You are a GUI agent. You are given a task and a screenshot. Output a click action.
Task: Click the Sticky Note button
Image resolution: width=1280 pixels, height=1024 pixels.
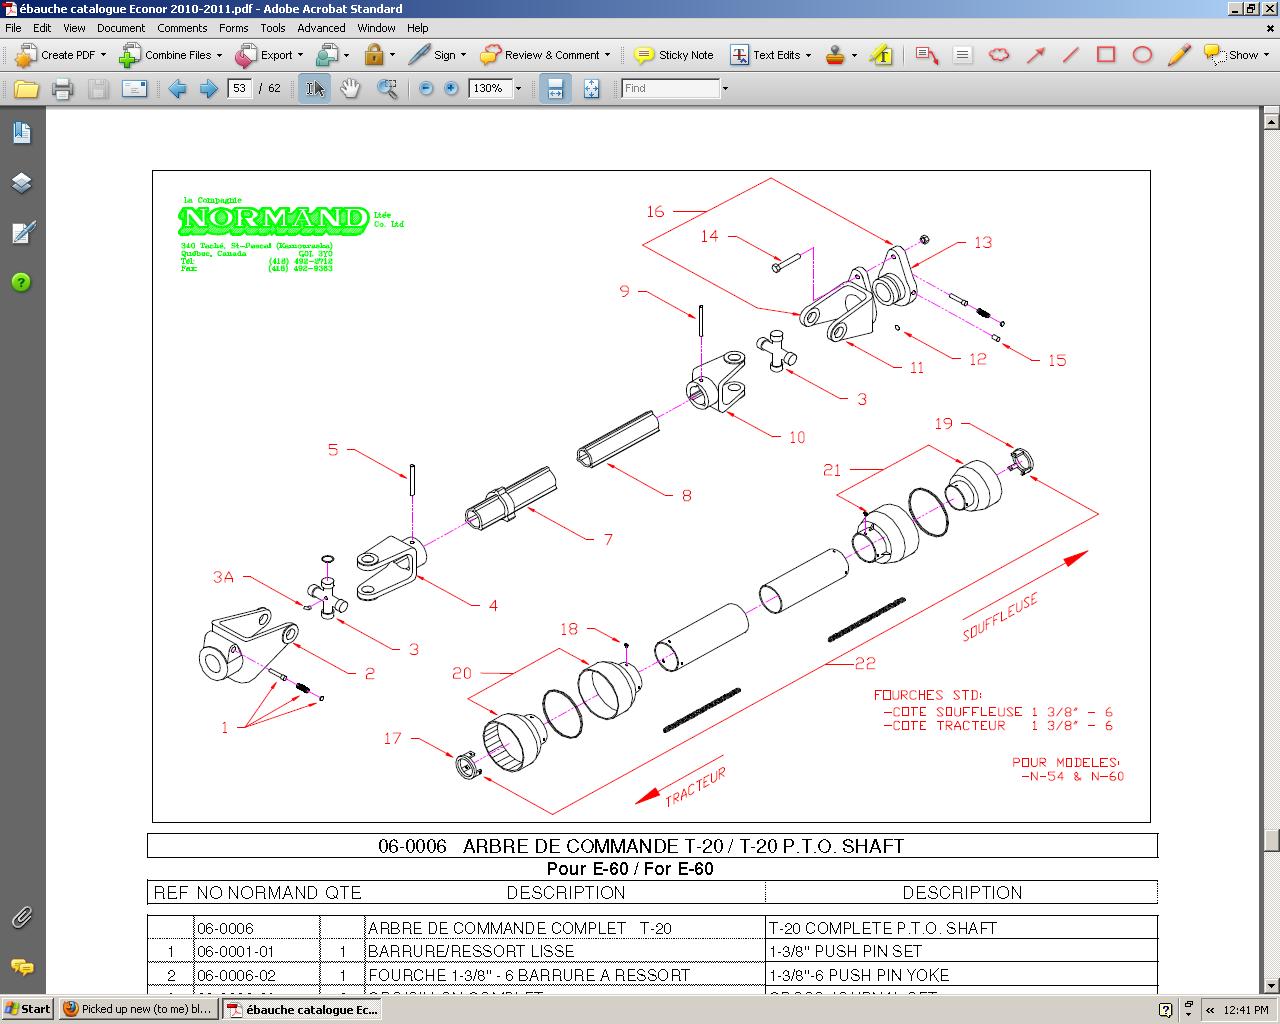point(675,55)
